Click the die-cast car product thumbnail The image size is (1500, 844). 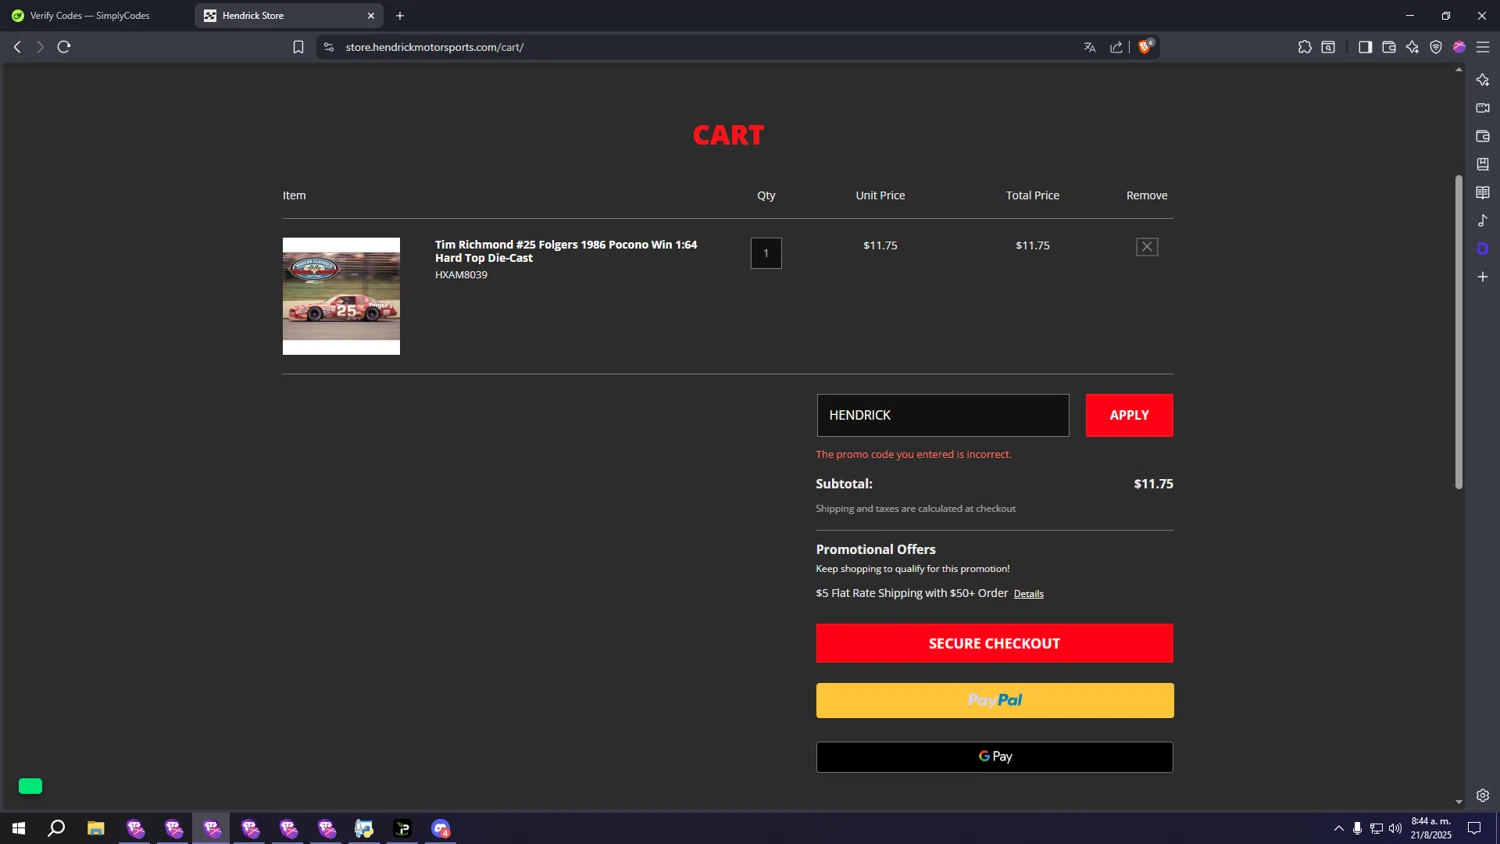341,296
